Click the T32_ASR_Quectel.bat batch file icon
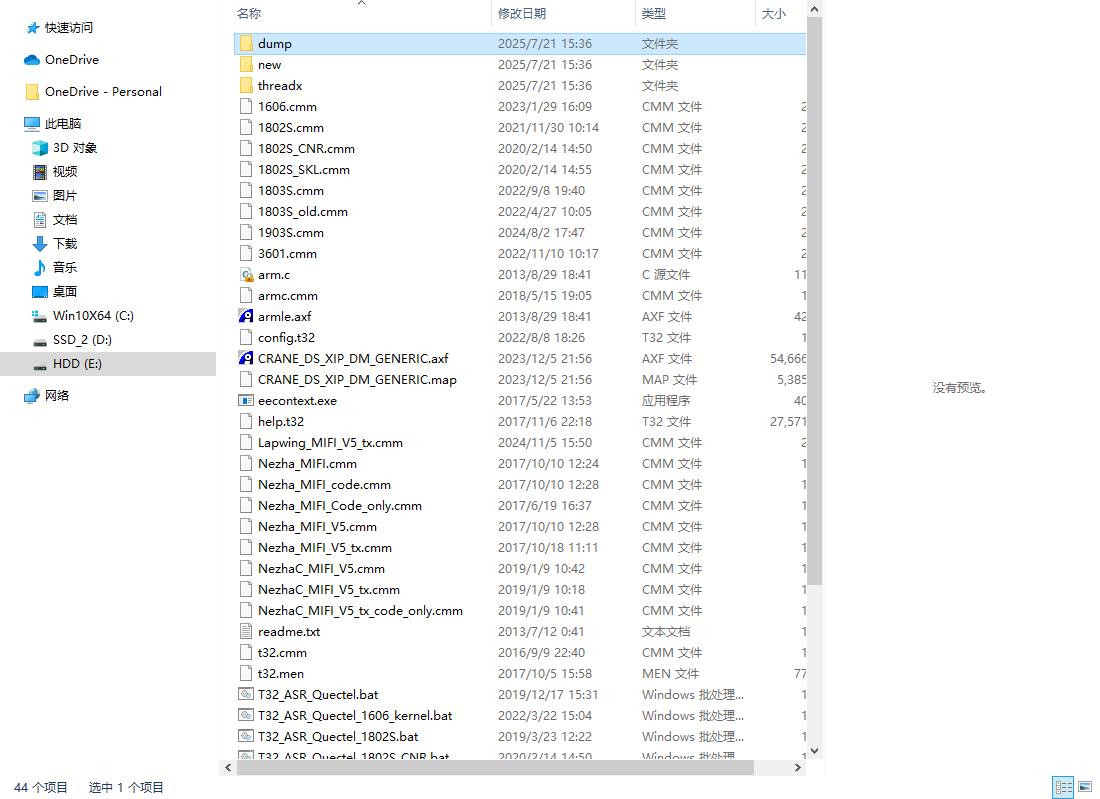The width and height of the screenshot is (1100, 799). pyautogui.click(x=247, y=694)
